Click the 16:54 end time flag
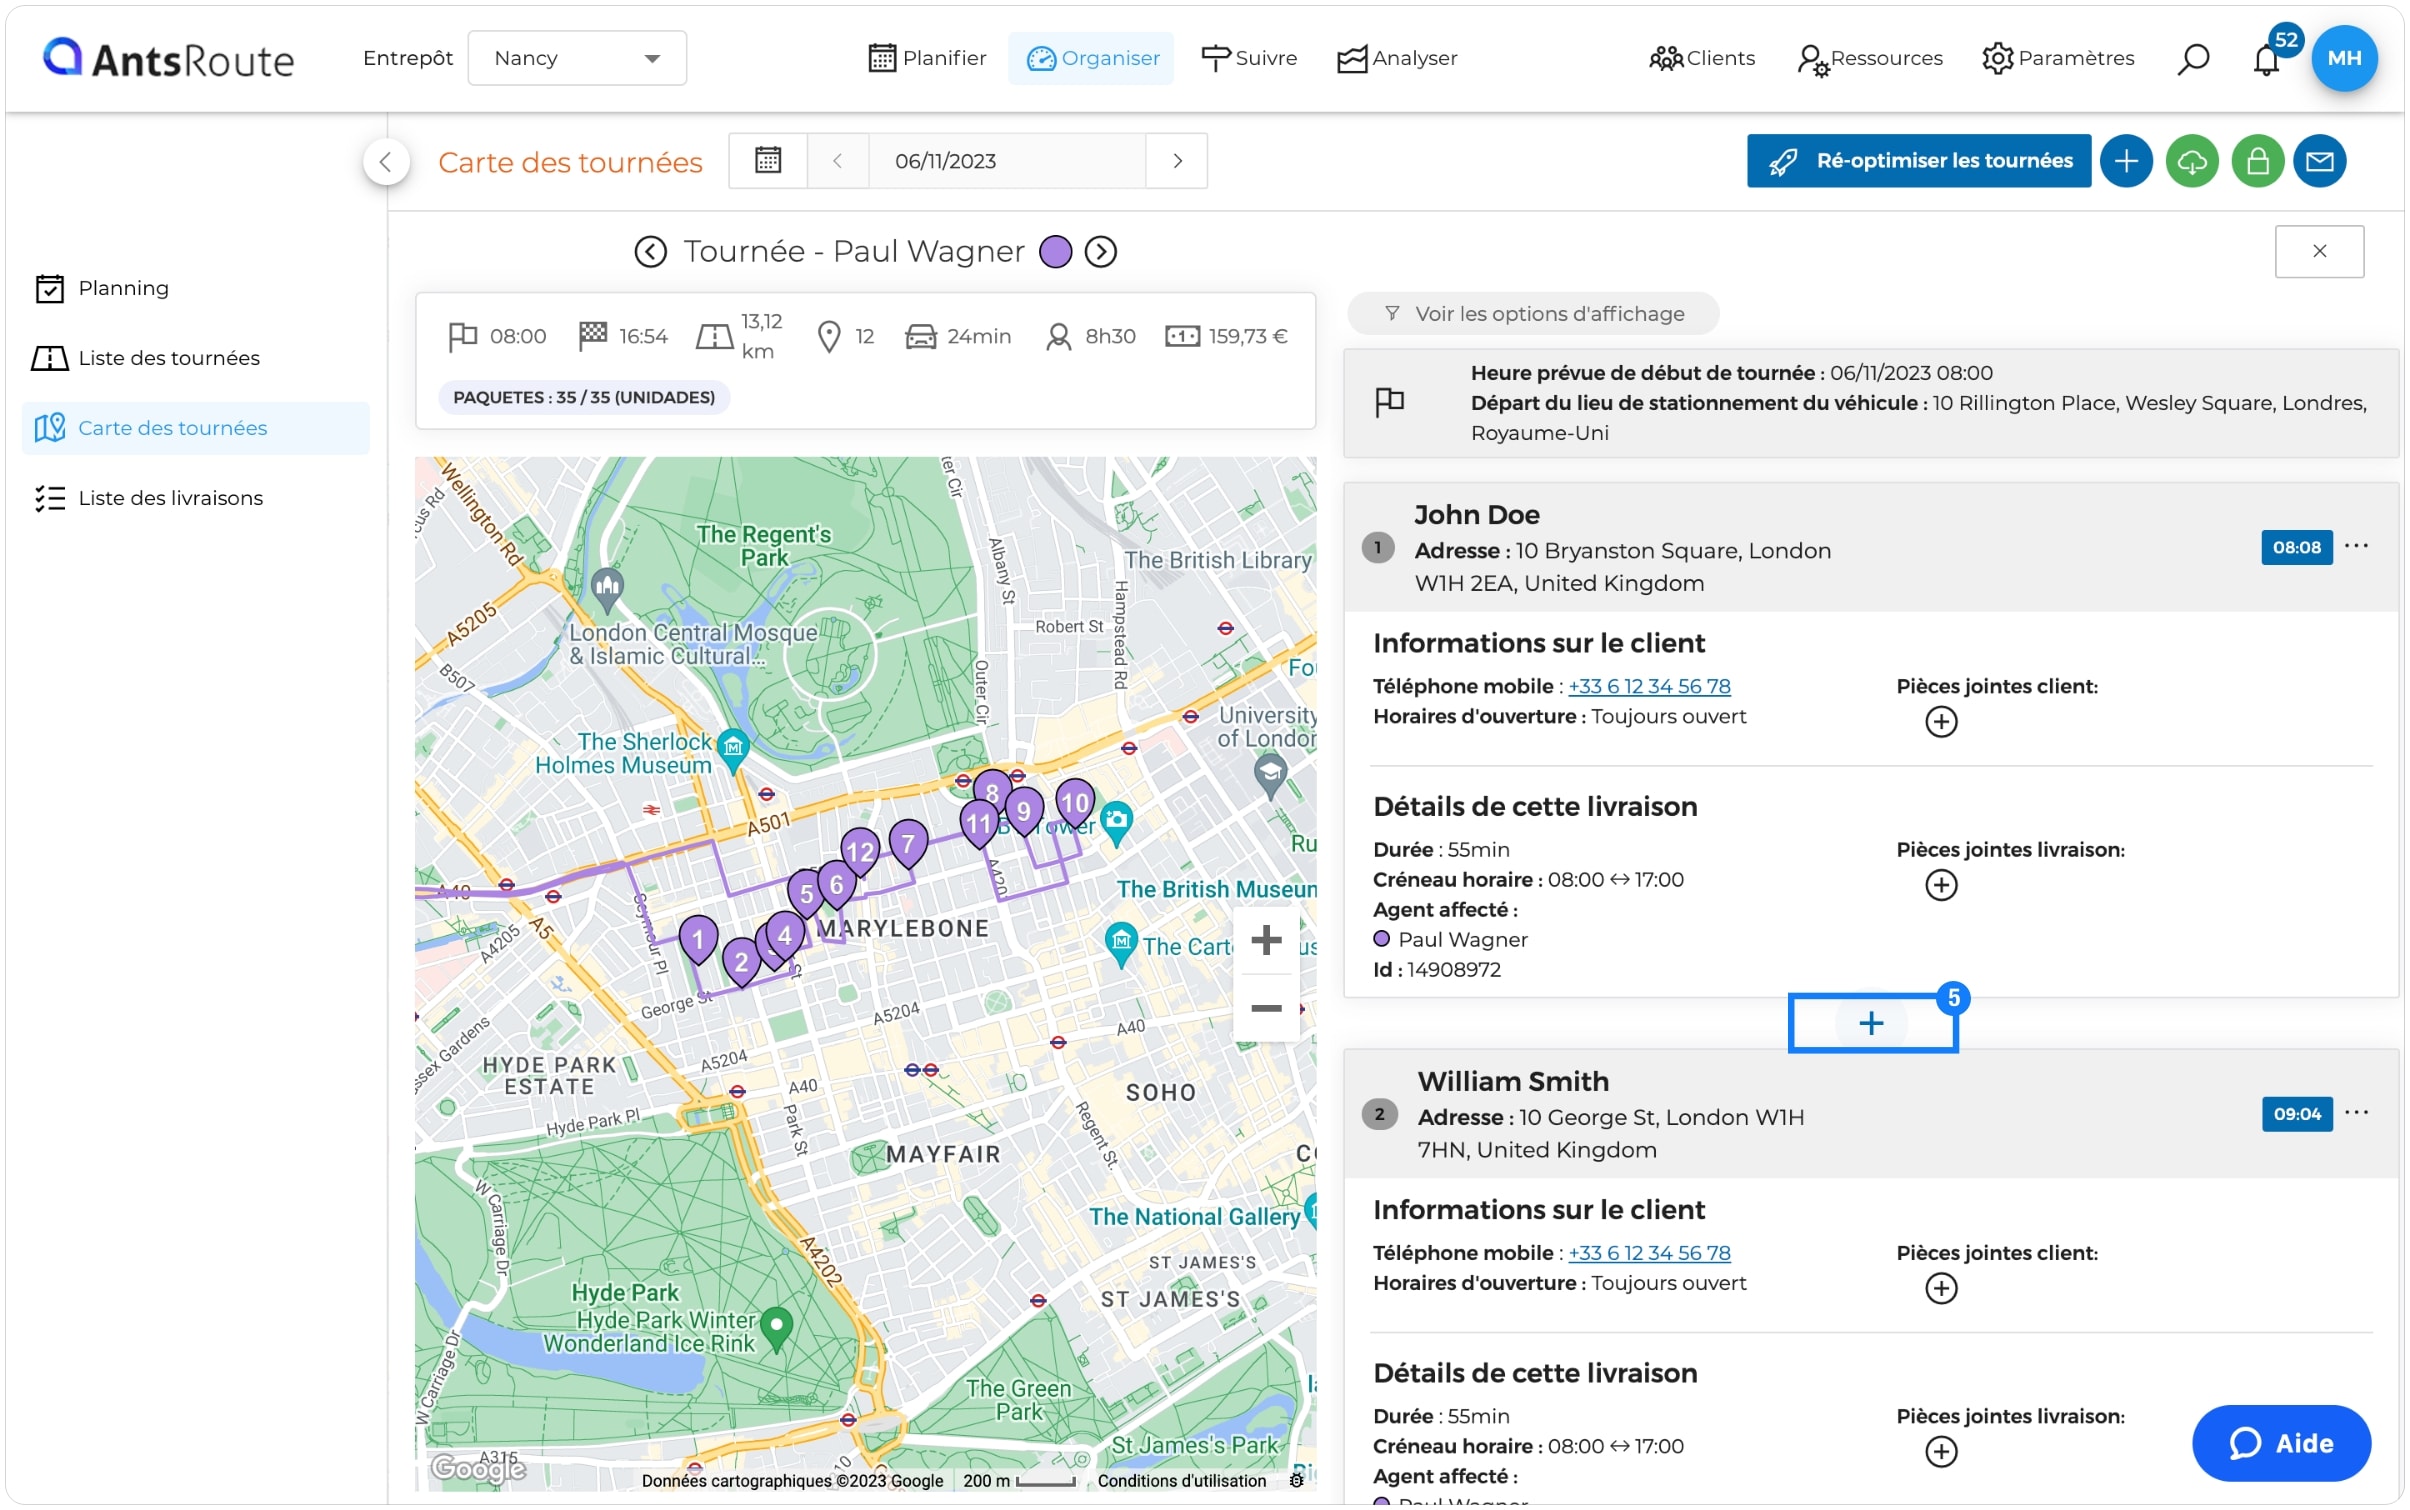2410x1510 pixels. point(623,336)
